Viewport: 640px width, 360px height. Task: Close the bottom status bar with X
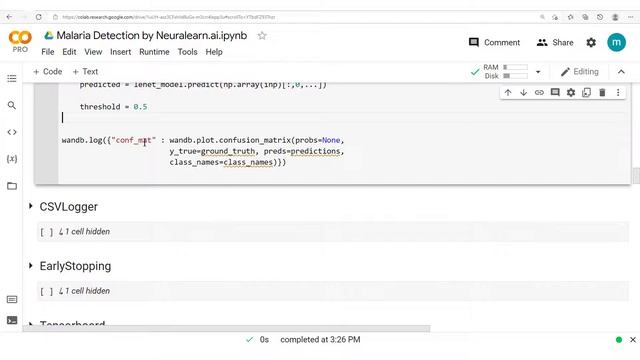(633, 340)
